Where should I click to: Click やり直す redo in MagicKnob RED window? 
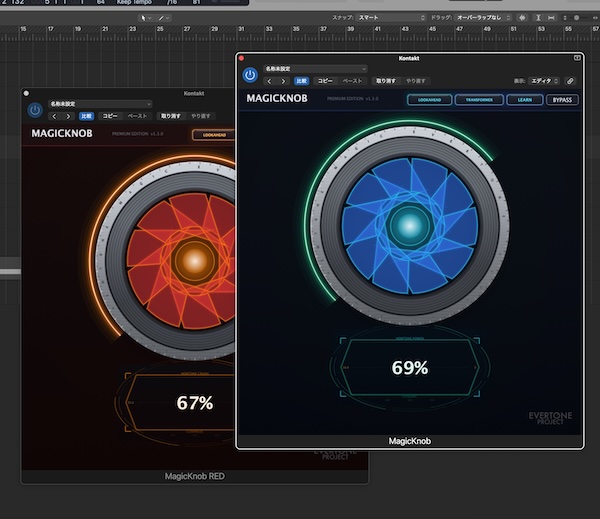click(x=201, y=116)
